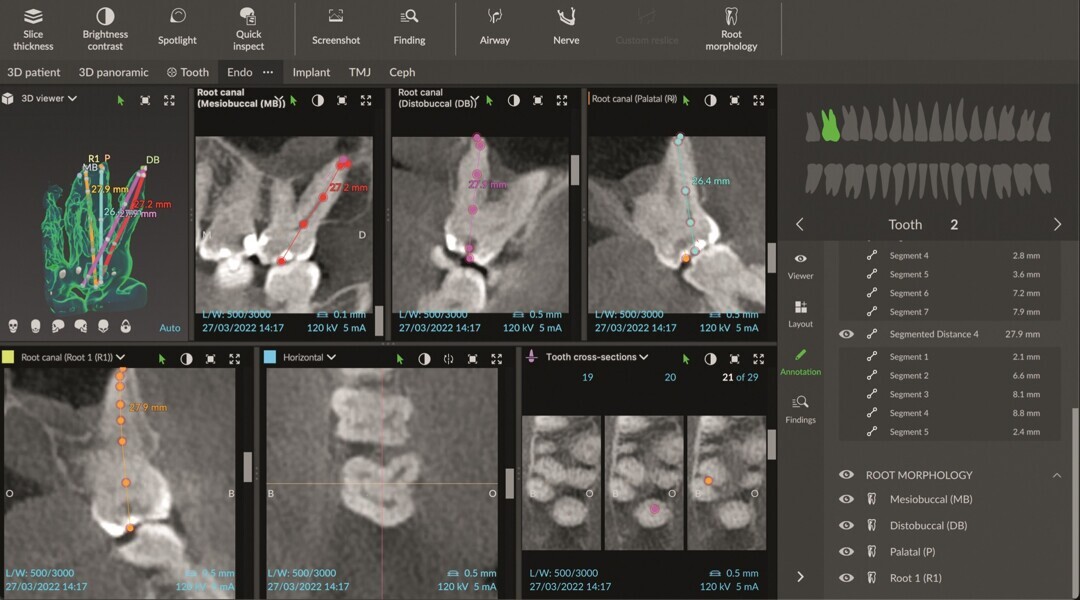
Task: Switch to the Implant tab
Action: [311, 72]
